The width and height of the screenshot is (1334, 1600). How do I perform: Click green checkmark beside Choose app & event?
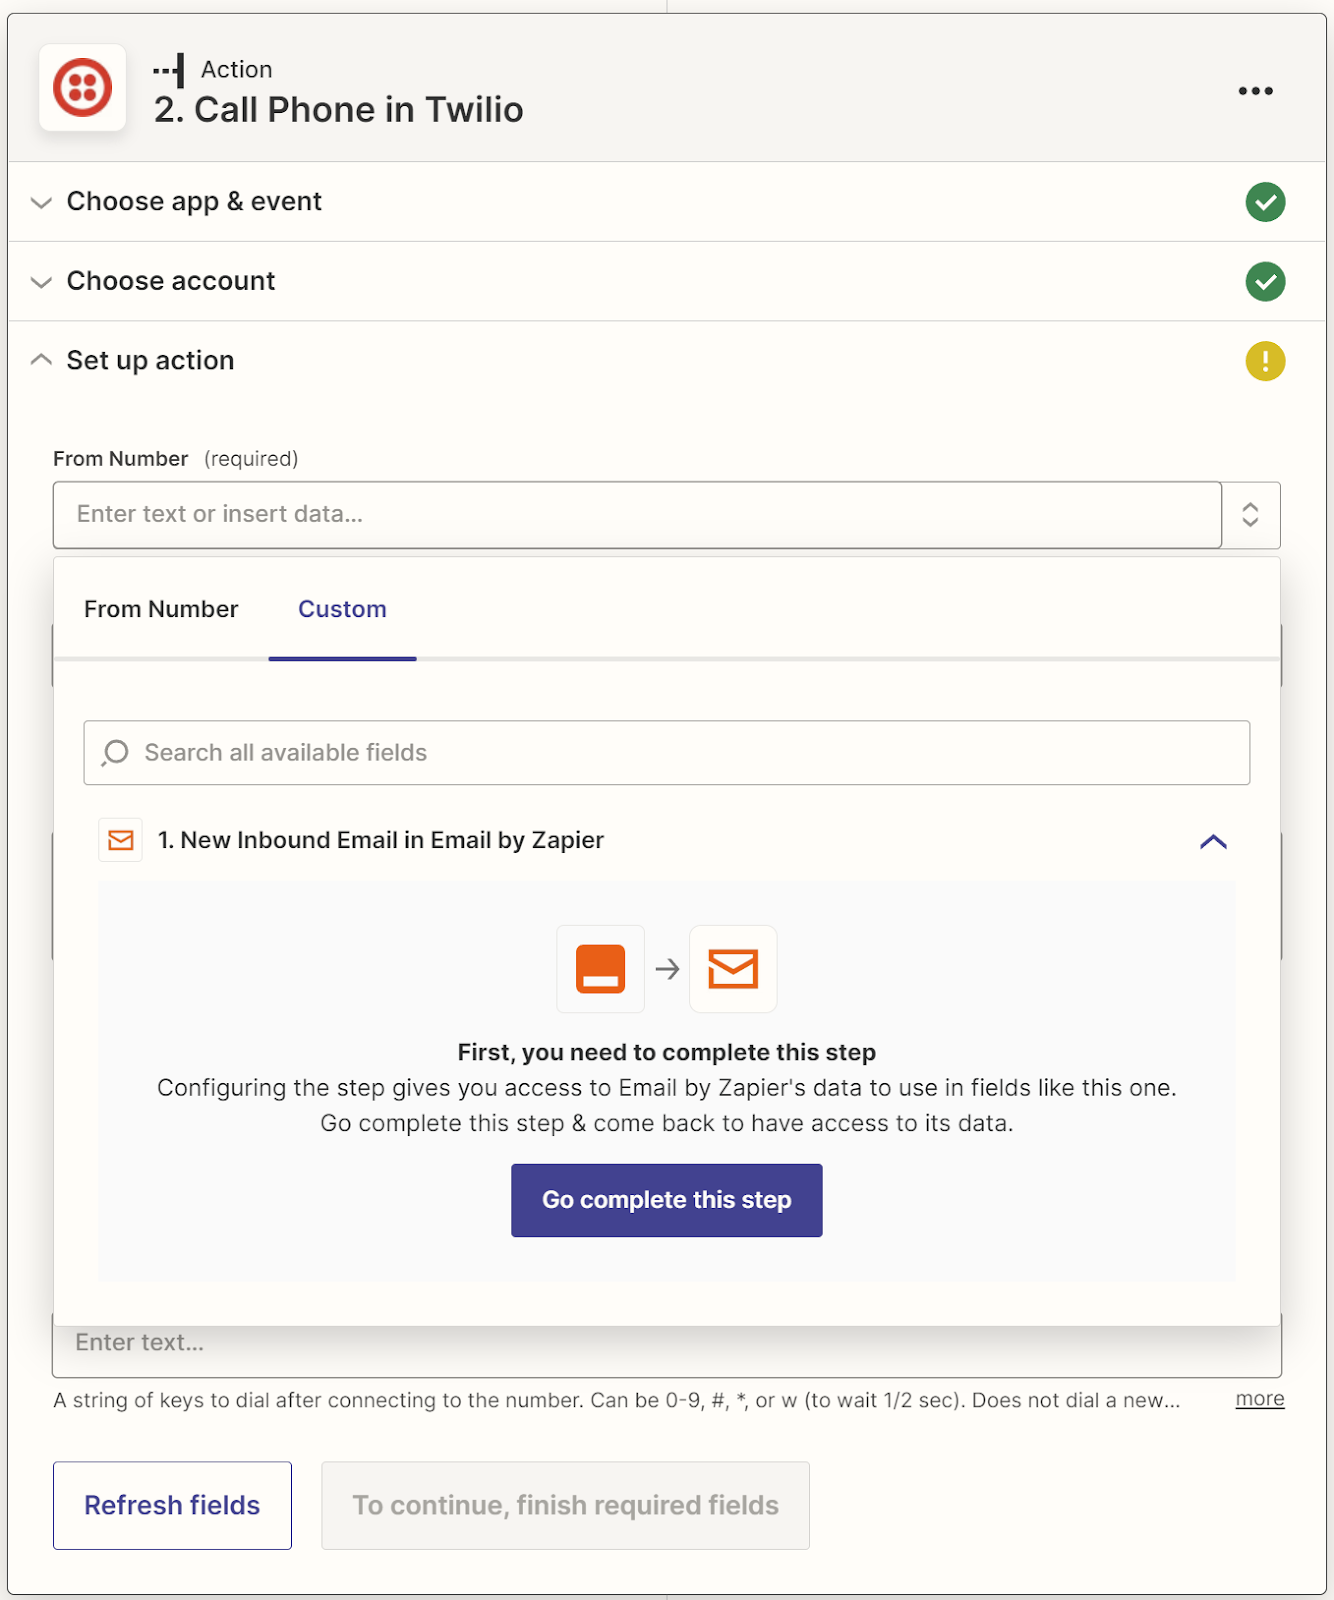(1265, 202)
